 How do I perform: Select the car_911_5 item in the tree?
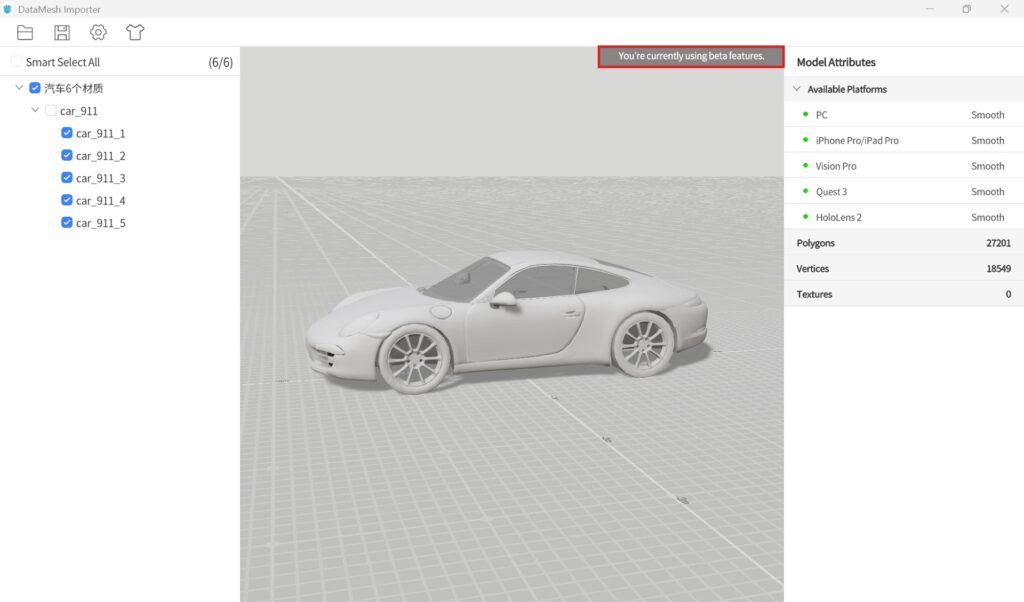(x=99, y=222)
